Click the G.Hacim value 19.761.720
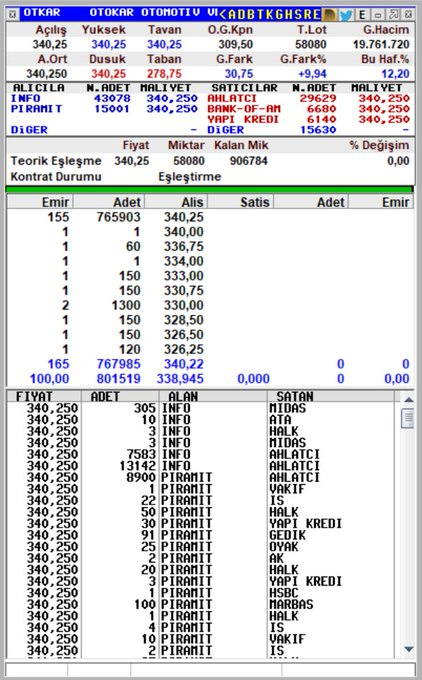 point(381,44)
